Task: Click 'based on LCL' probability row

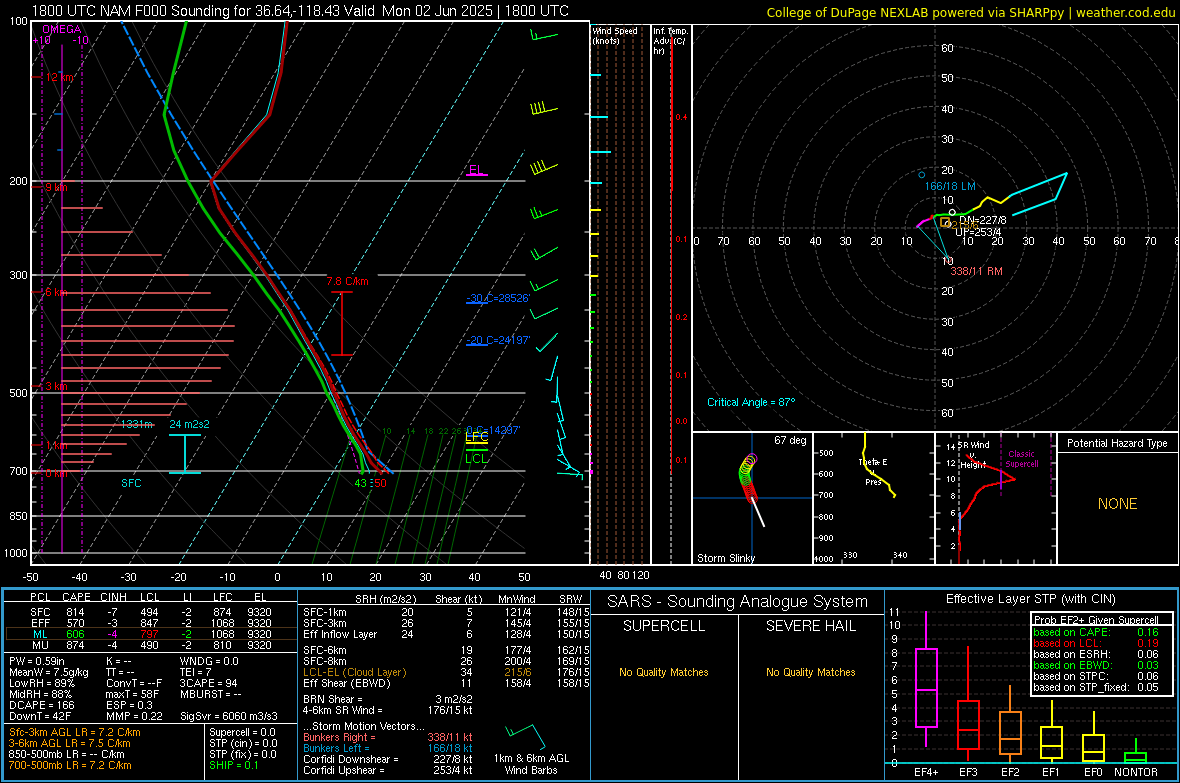Action: (x=1096, y=643)
